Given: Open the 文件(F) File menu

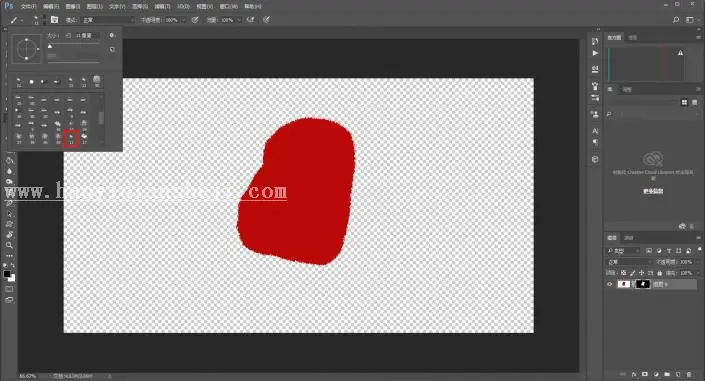Looking at the screenshot, I should (x=28, y=7).
